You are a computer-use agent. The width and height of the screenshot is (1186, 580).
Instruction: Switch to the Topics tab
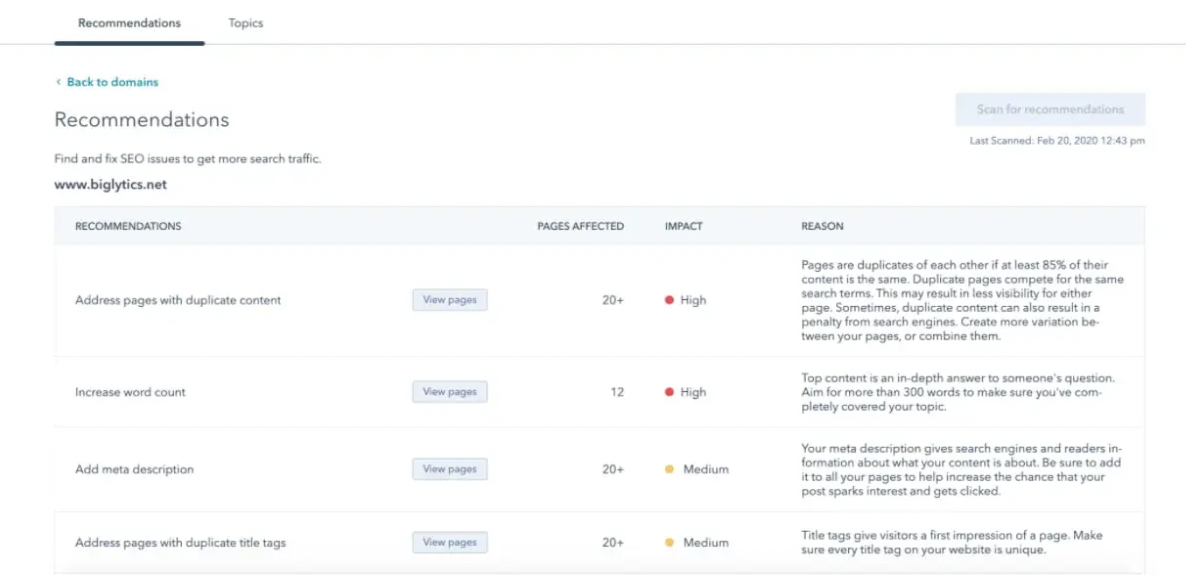[245, 23]
